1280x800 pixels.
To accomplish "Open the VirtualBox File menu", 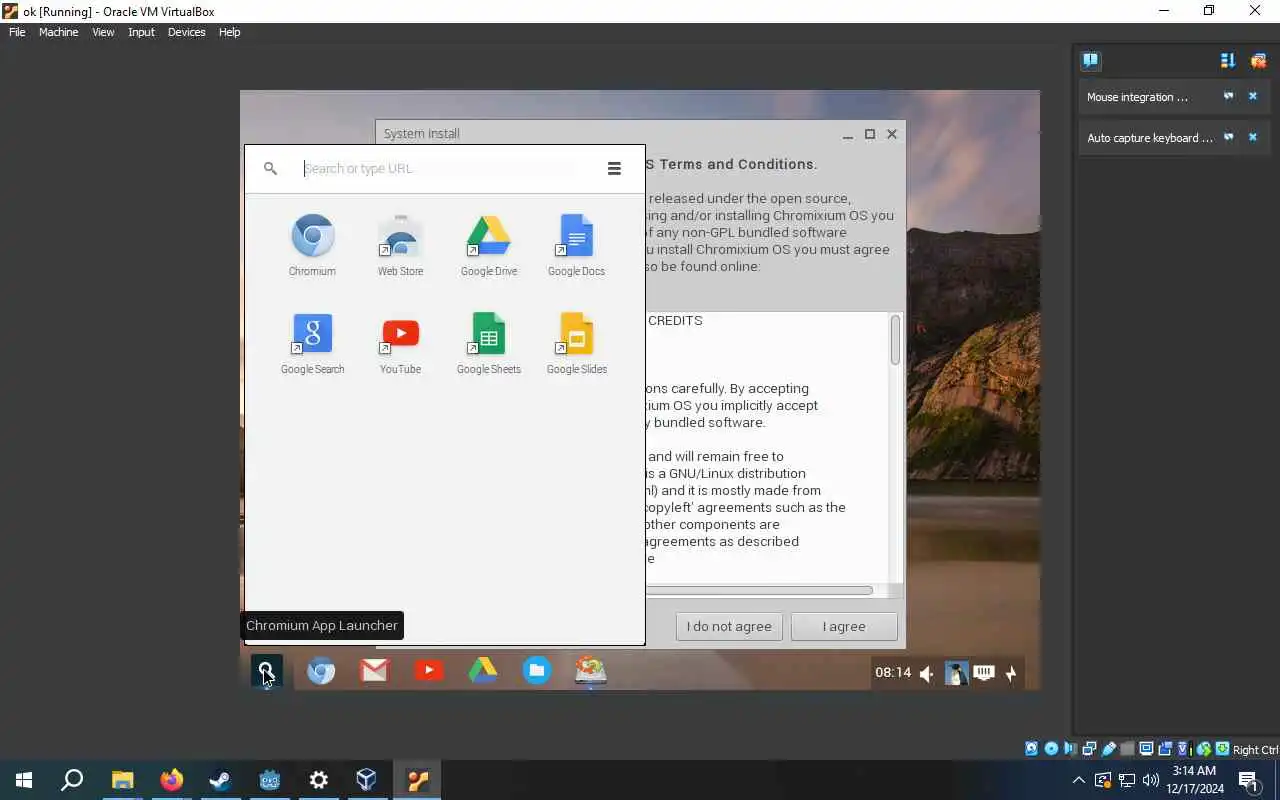I will click(17, 32).
